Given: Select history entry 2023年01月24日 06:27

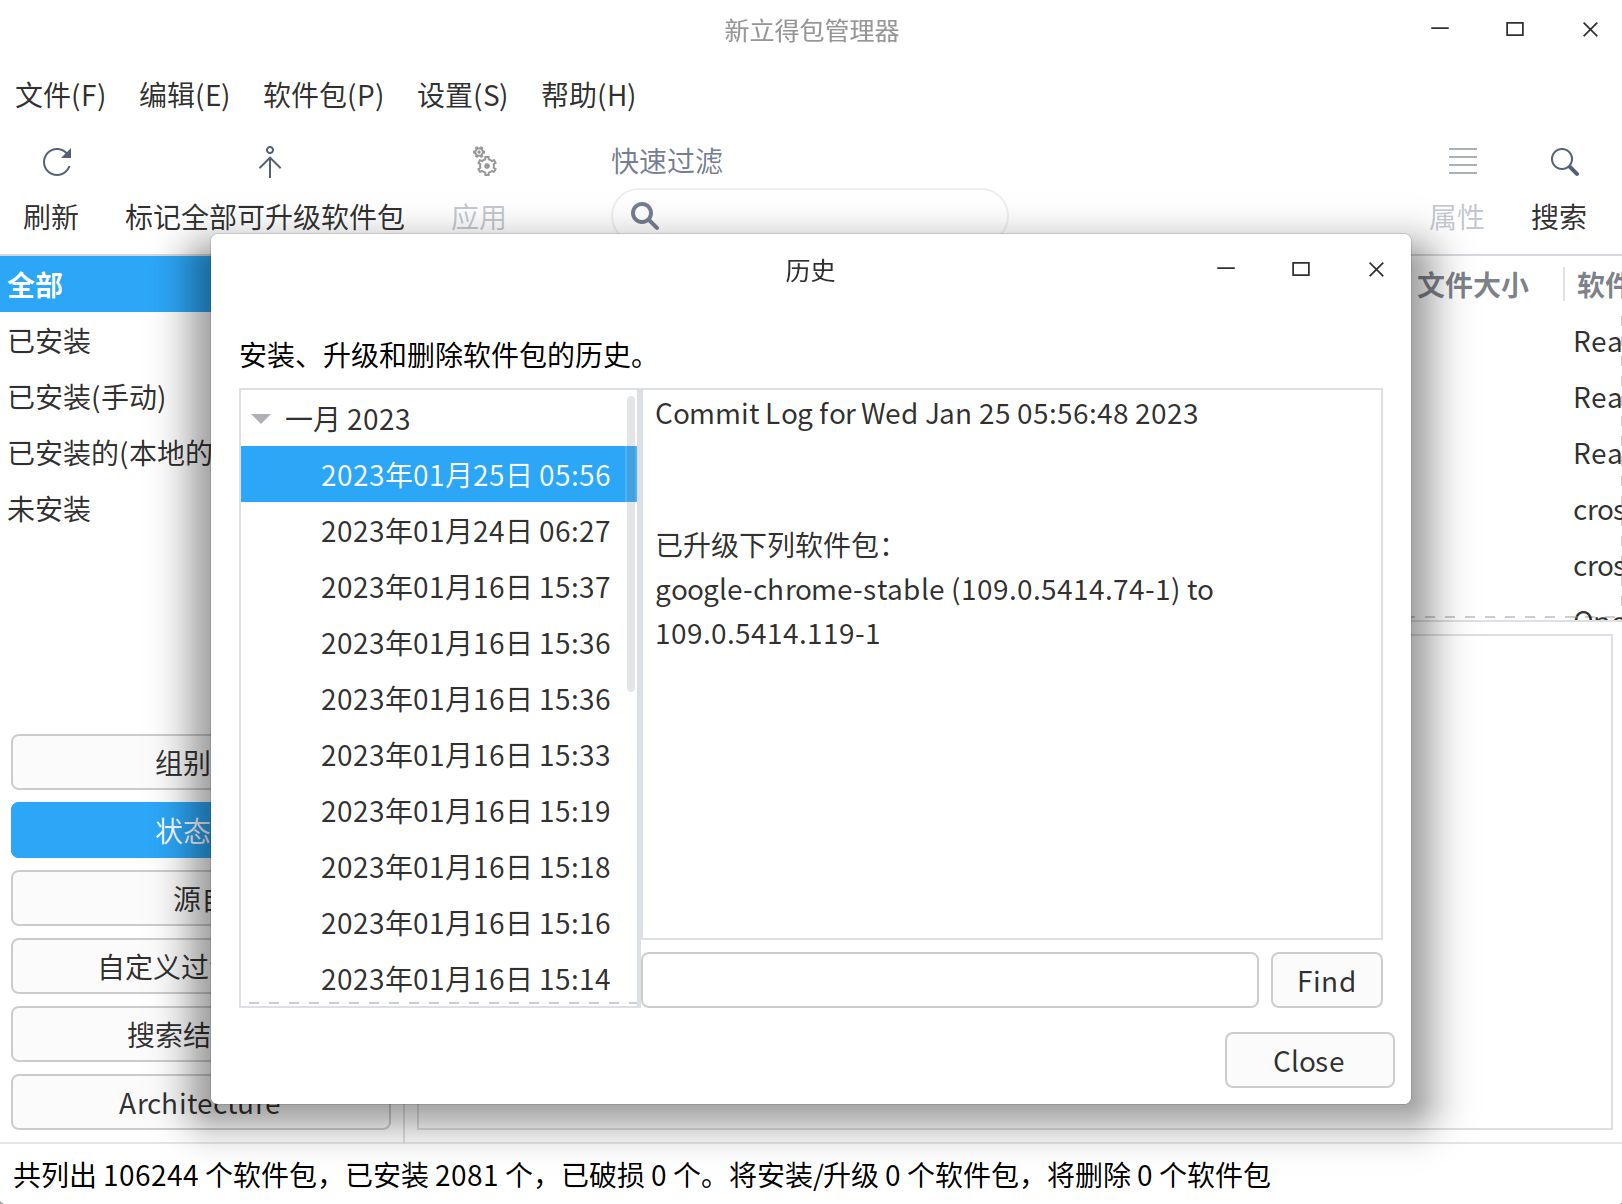Looking at the screenshot, I should [x=466, y=531].
